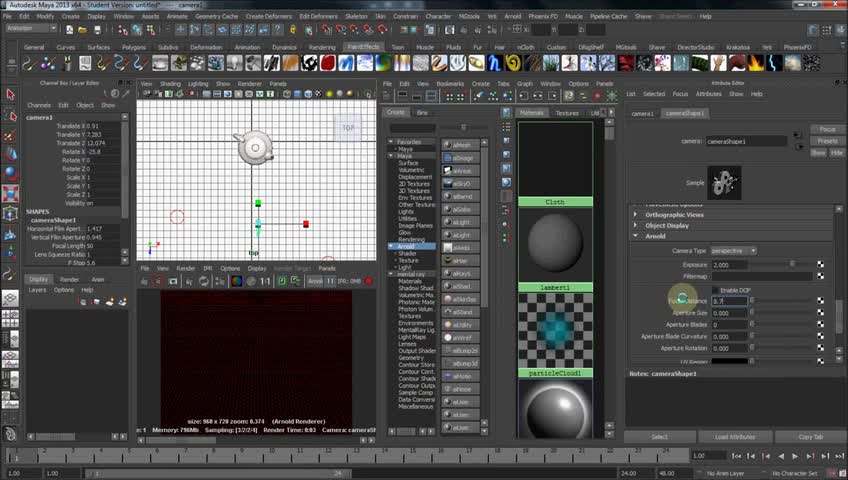Expand the Orthographic Views section
The height and width of the screenshot is (480, 848).
point(673,215)
